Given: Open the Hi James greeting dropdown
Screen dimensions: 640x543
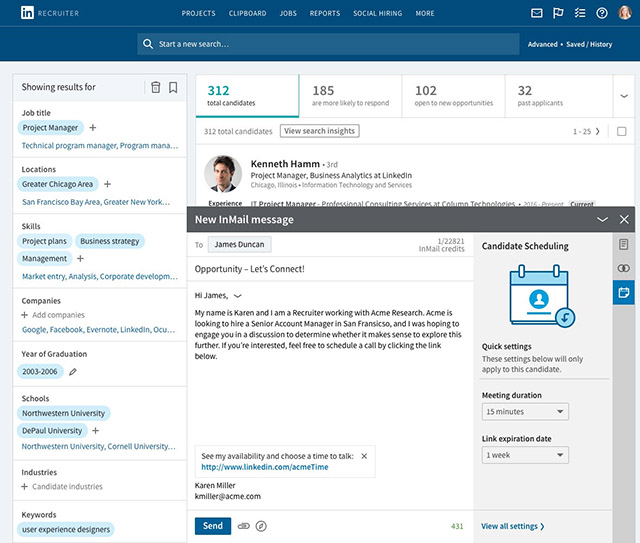Looking at the screenshot, I should coord(238,296).
